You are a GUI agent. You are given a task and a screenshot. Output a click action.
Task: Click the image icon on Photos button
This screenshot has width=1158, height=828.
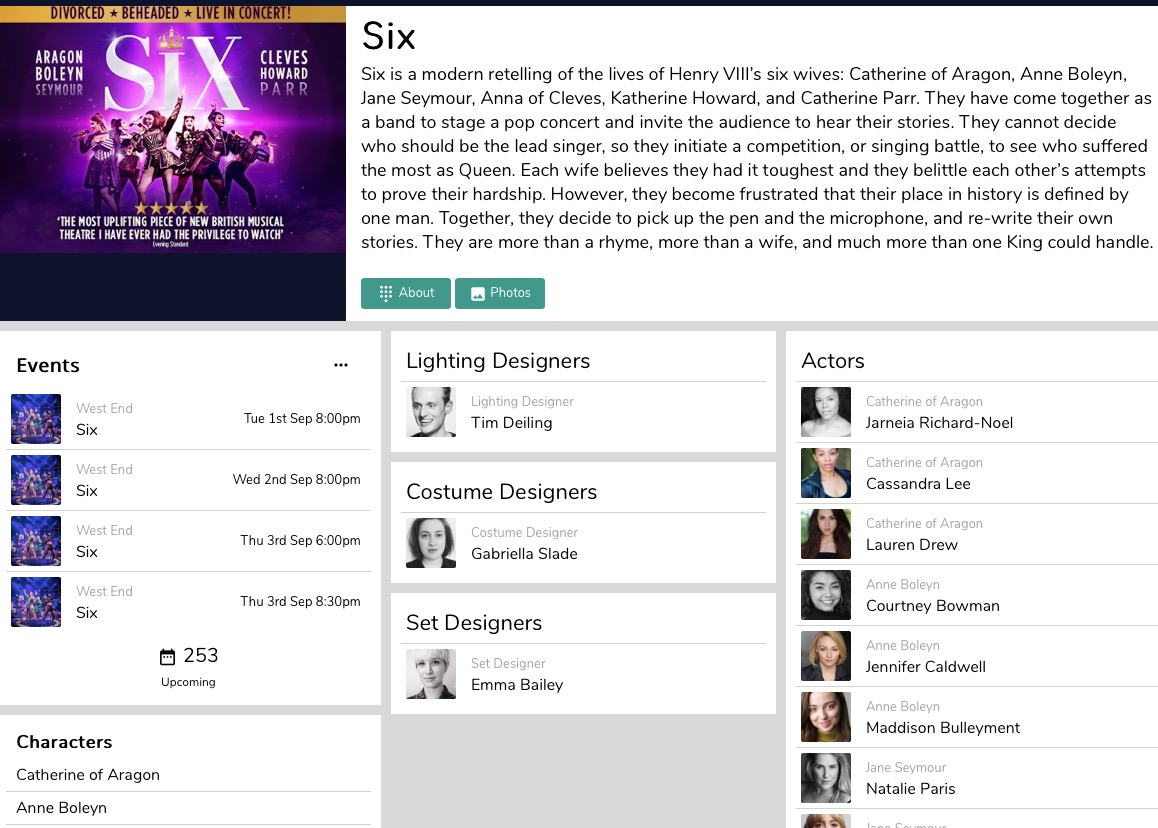[x=478, y=294]
